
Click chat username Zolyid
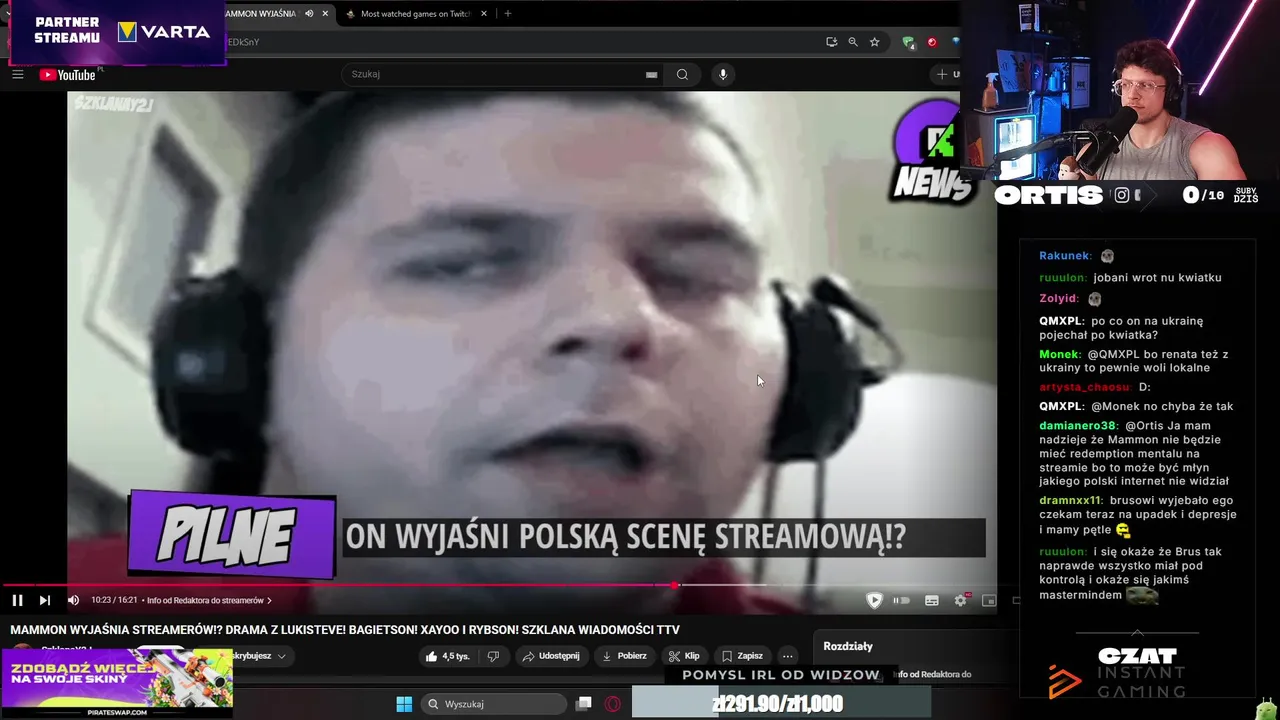1059,298
